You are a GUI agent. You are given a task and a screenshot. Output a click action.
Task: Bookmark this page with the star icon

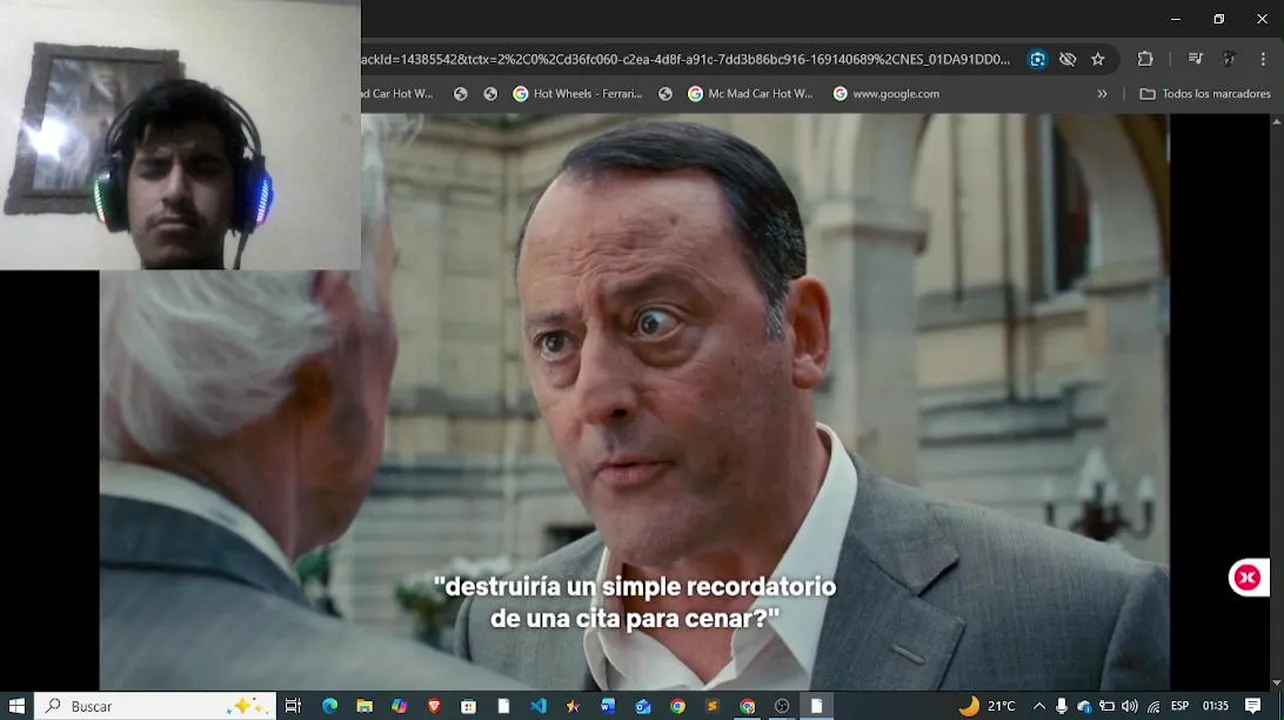[1098, 59]
